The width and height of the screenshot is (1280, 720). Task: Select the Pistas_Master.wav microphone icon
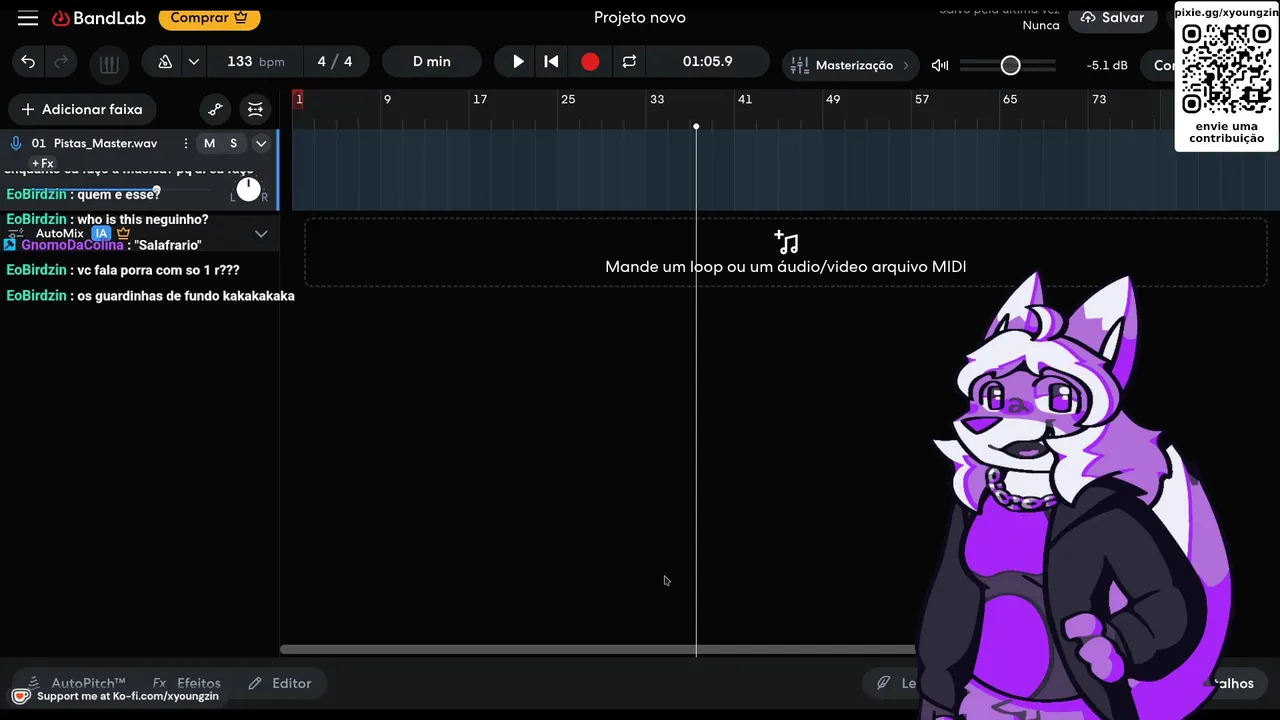tap(16, 143)
